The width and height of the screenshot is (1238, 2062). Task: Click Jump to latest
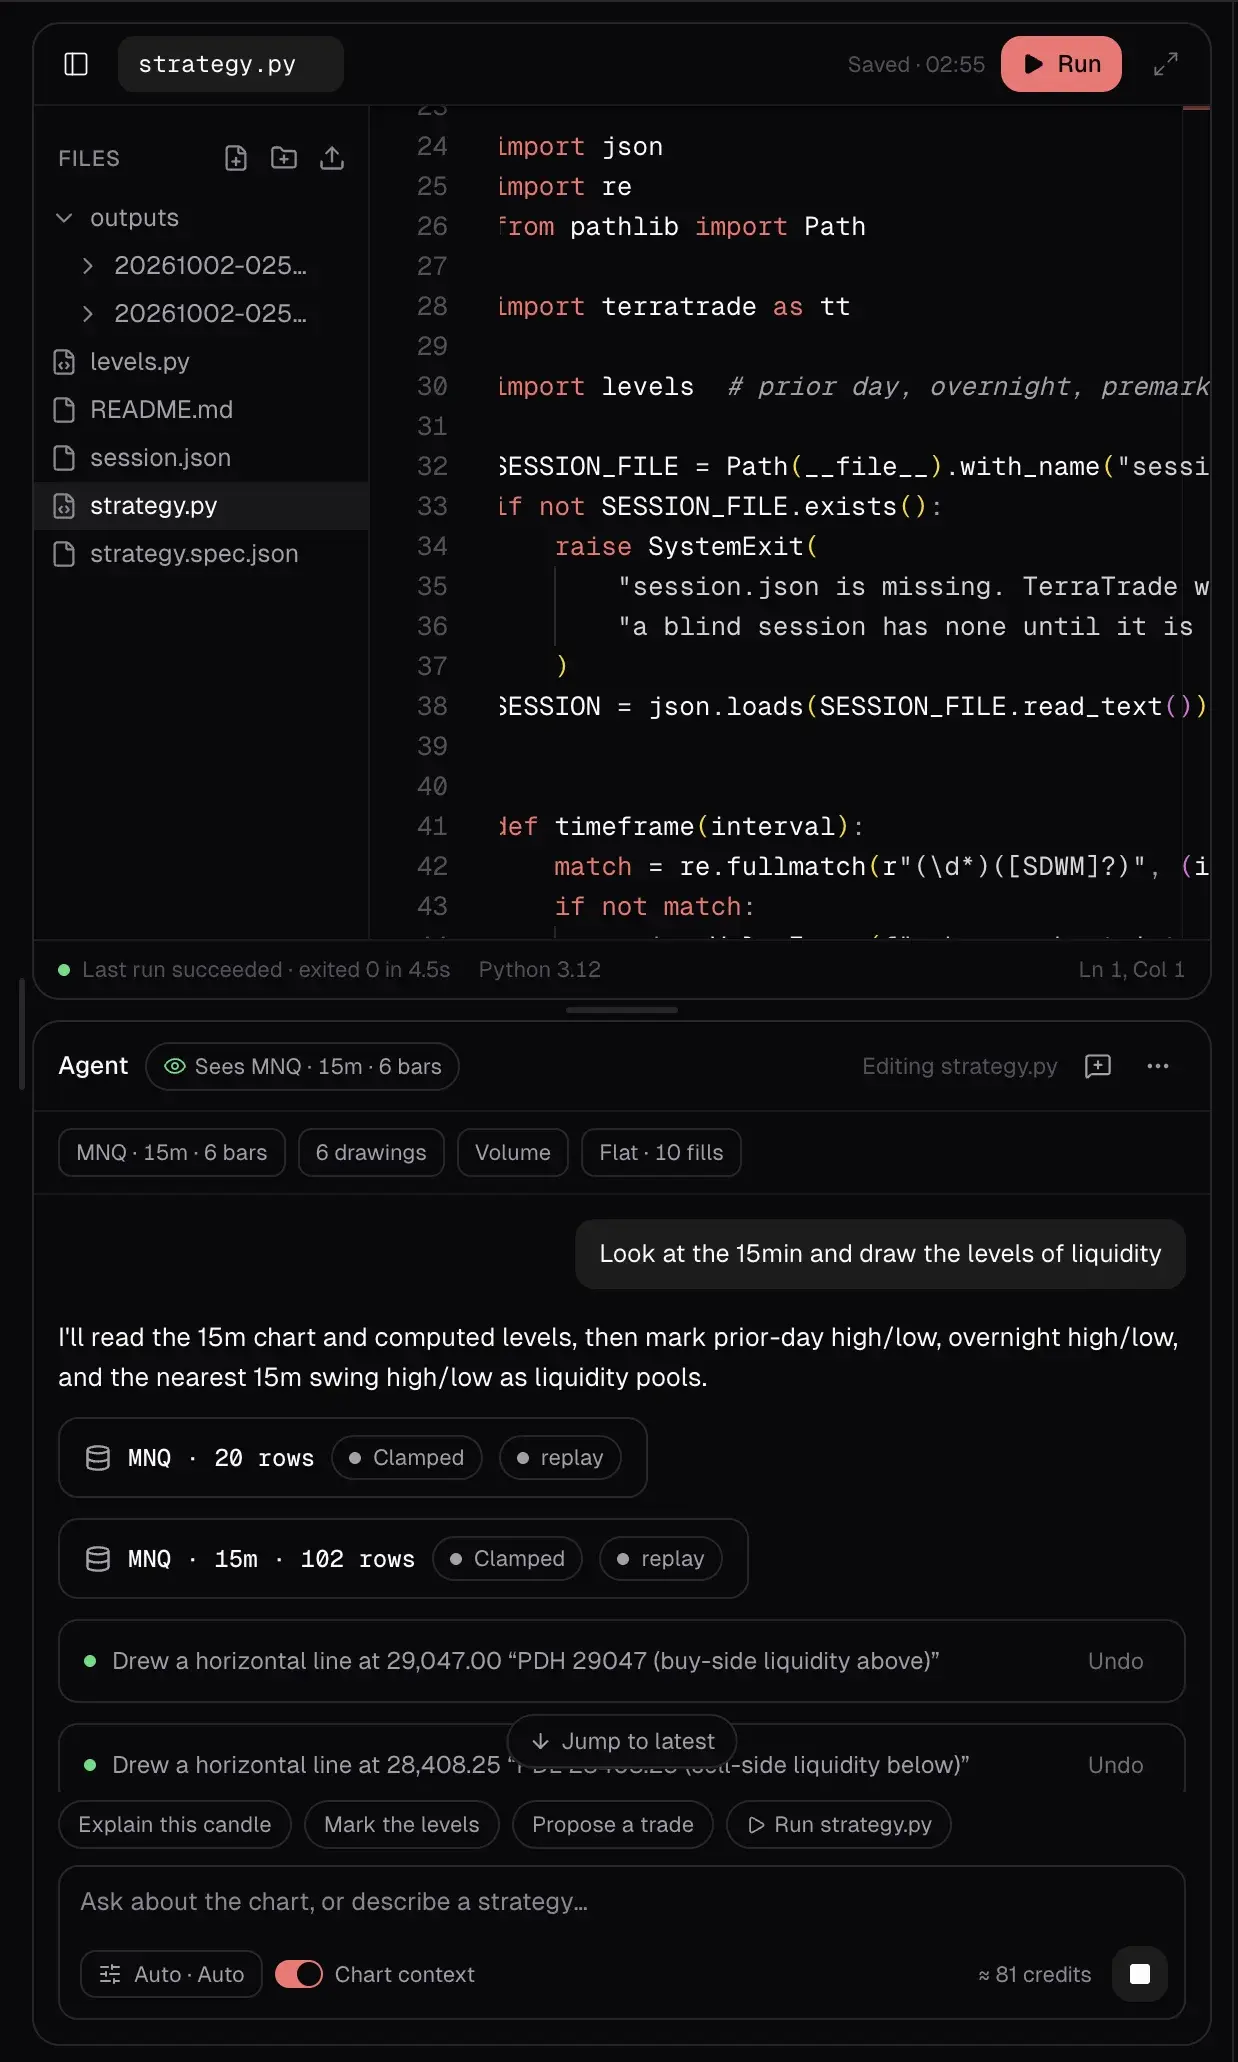click(x=622, y=1741)
